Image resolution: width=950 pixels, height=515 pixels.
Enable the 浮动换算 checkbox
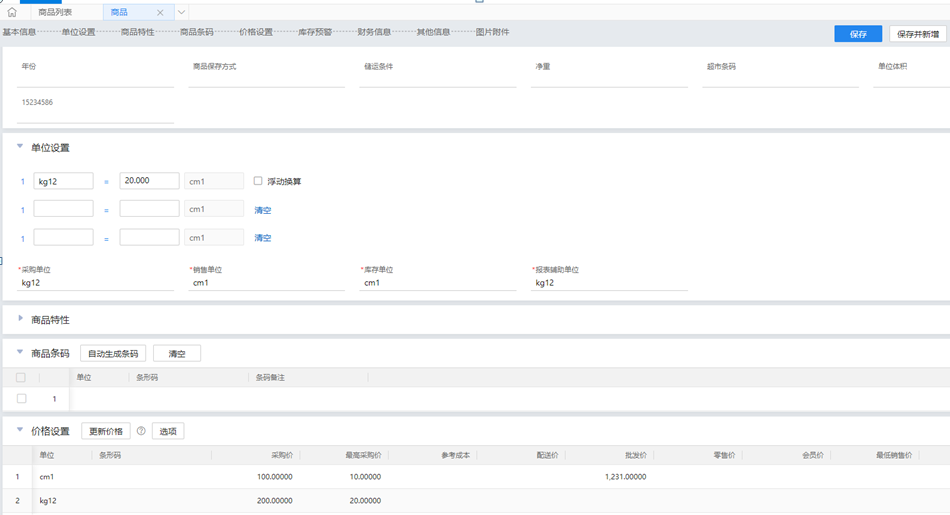(258, 181)
